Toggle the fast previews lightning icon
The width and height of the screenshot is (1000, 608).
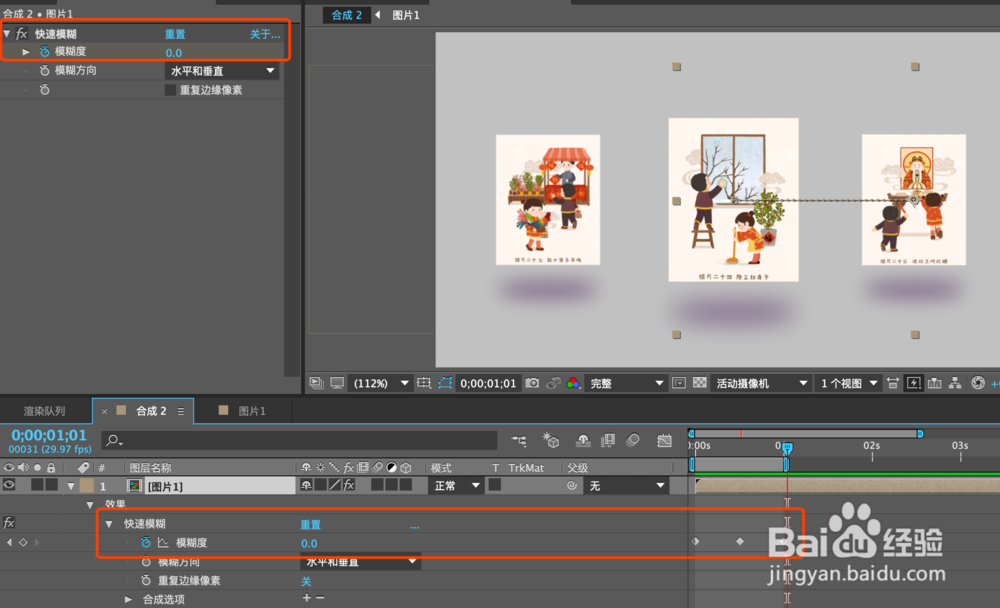[913, 383]
